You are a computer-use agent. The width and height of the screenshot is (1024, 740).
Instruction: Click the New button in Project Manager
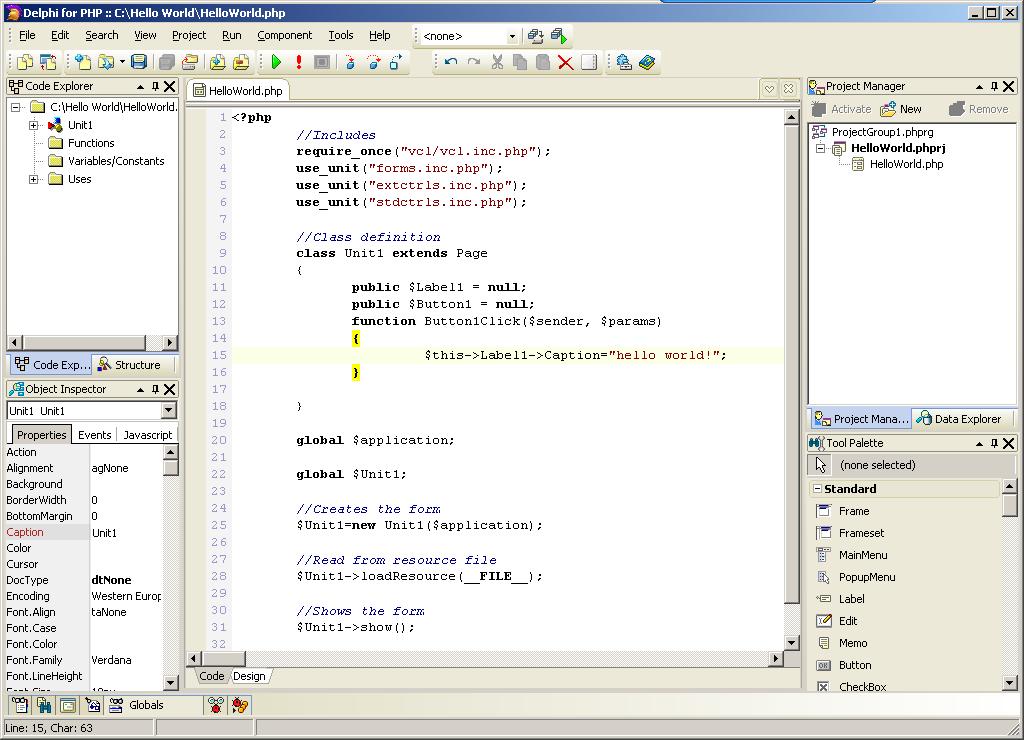(x=901, y=109)
